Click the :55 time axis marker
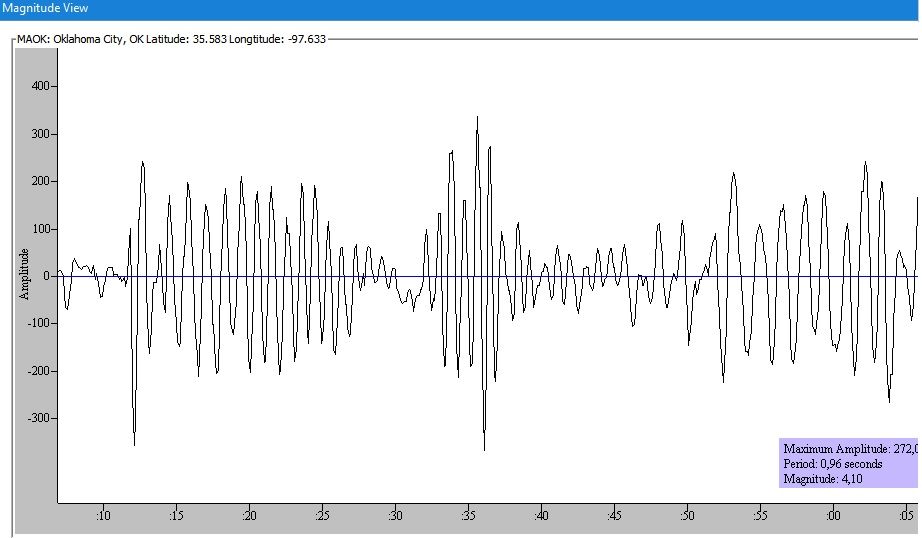The width and height of the screenshot is (922, 538). click(x=760, y=516)
